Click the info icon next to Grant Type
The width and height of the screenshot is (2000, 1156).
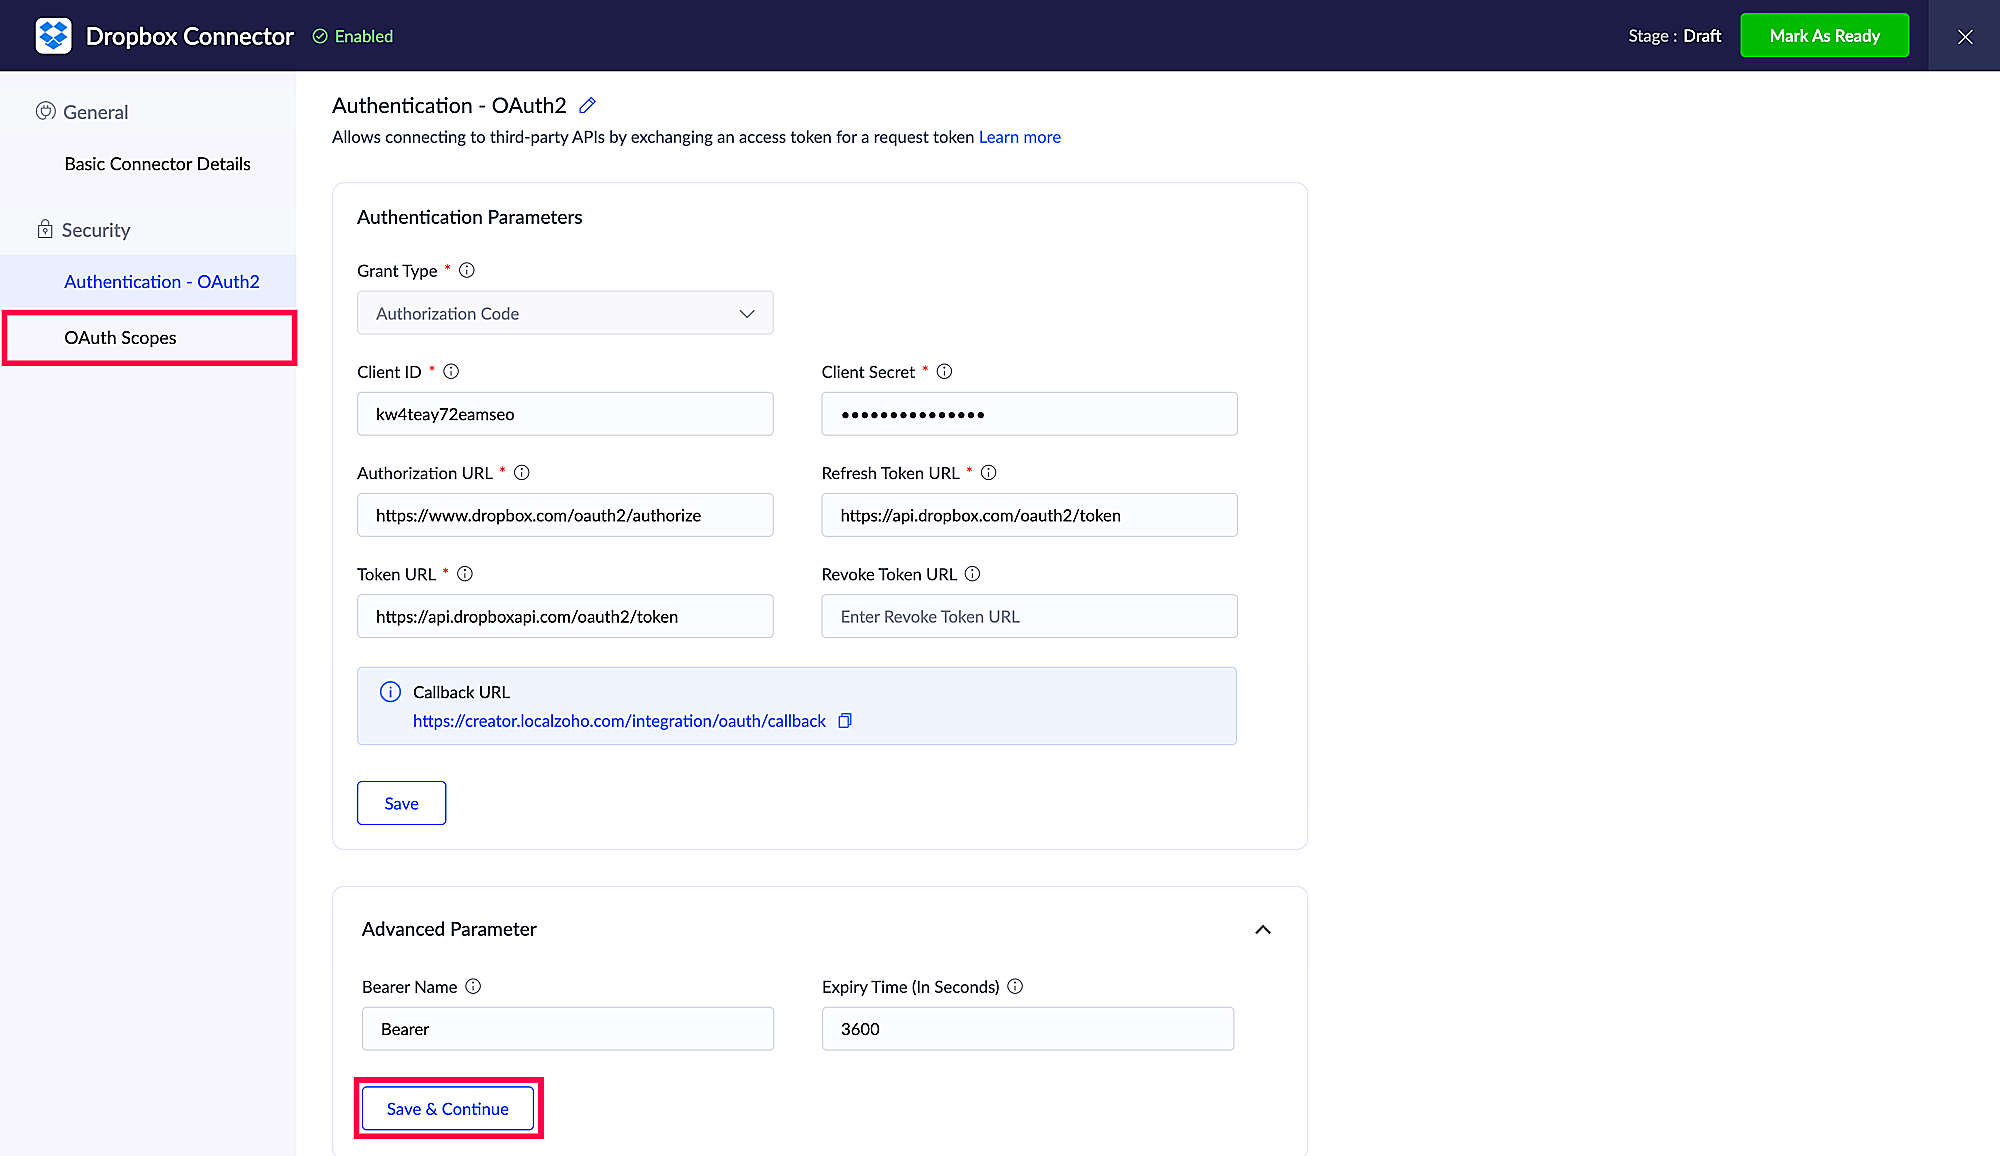coord(467,270)
